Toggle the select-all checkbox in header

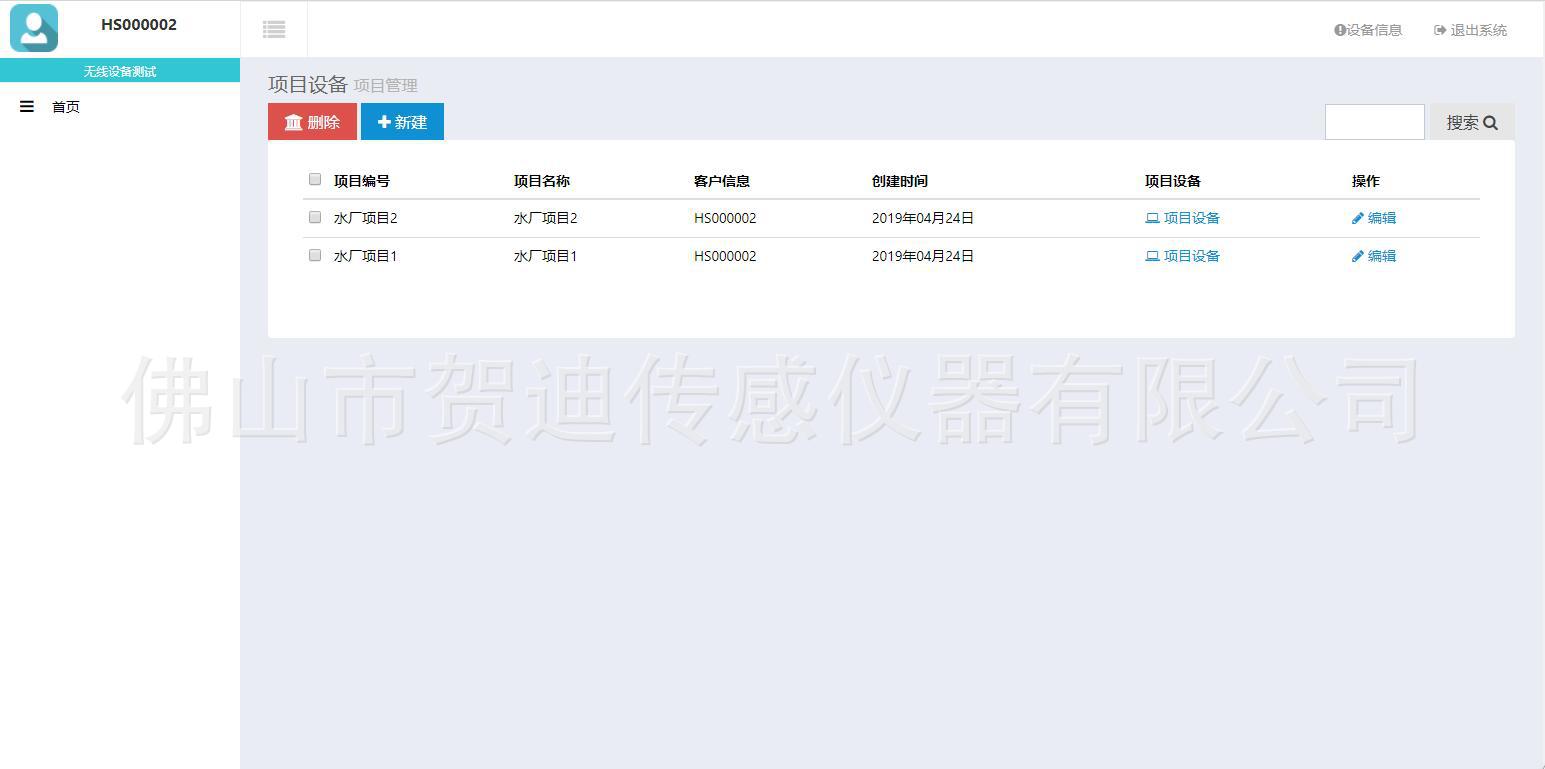point(315,180)
